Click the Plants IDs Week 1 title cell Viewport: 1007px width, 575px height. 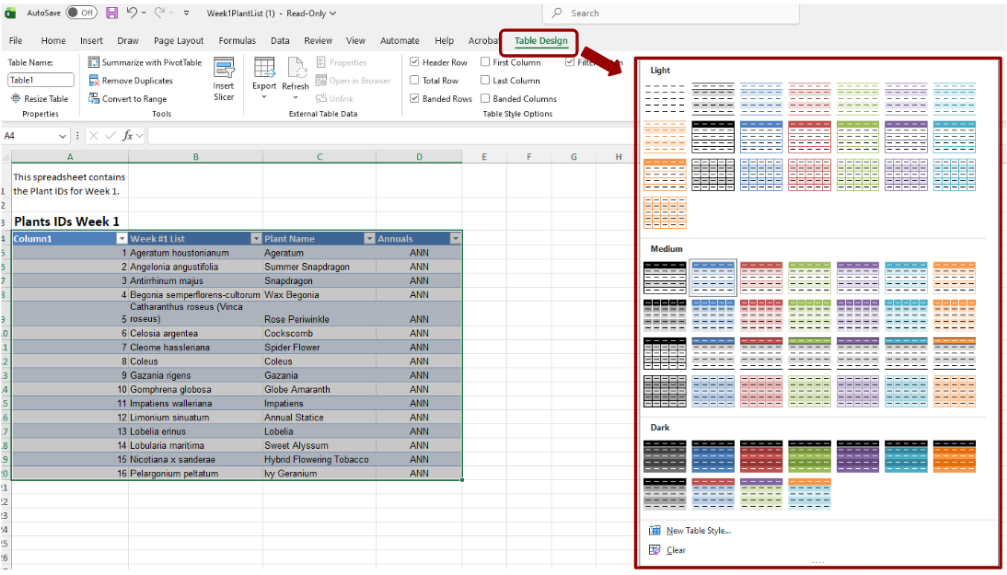tap(69, 221)
